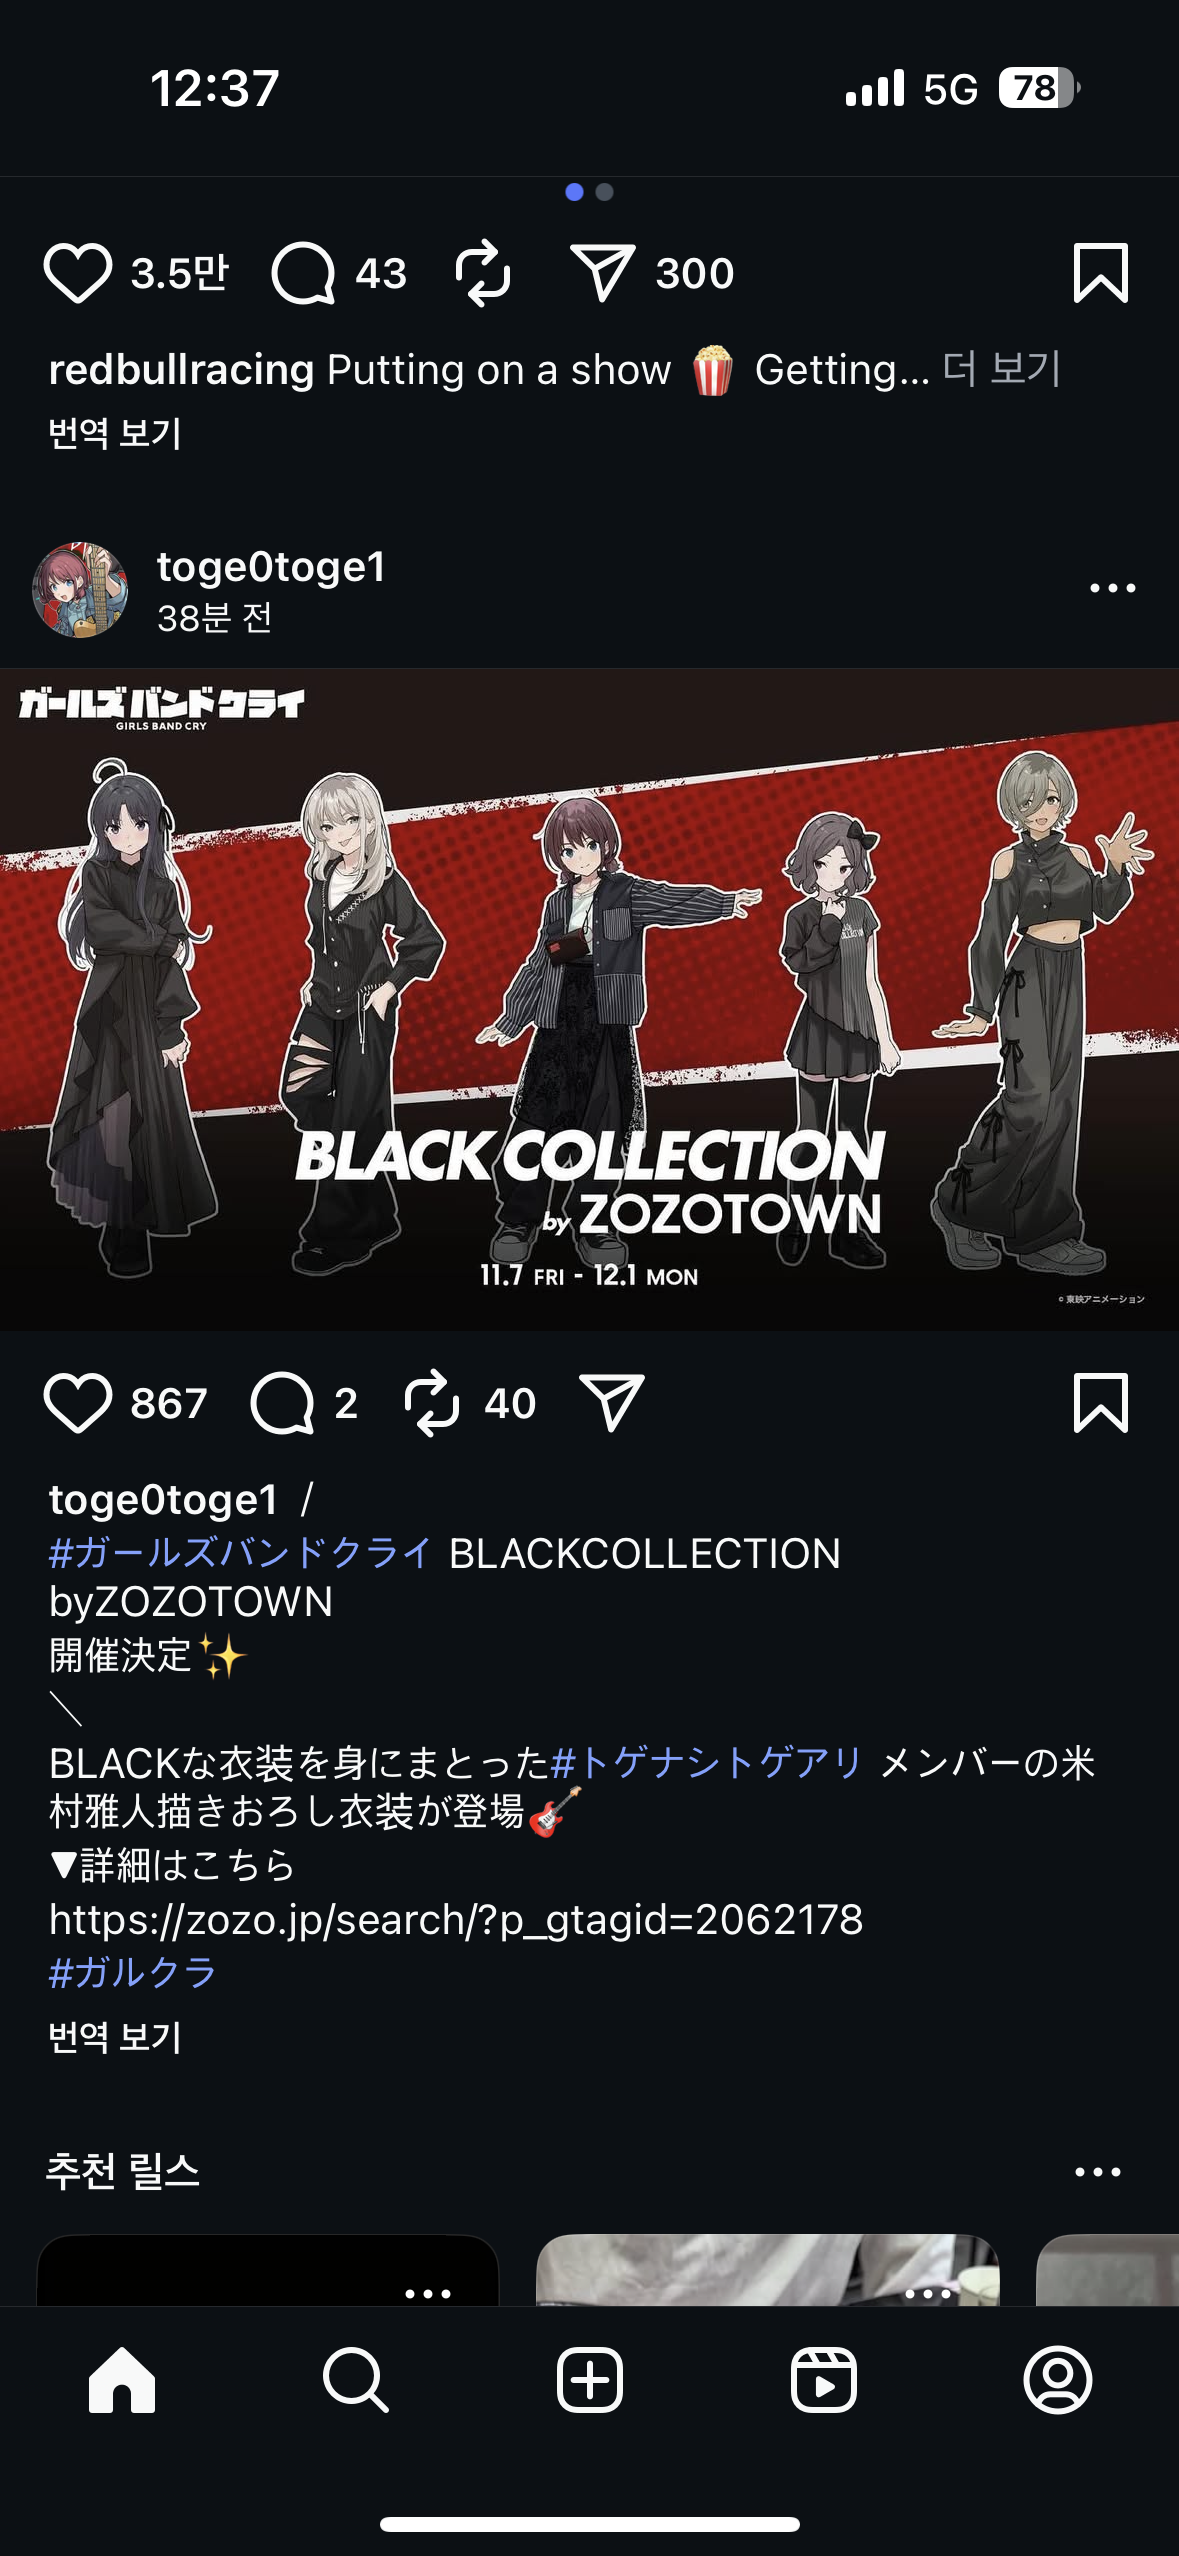The image size is (1179, 2556).
Task: Open the redbullracing post's 43 comments
Action: click(303, 273)
